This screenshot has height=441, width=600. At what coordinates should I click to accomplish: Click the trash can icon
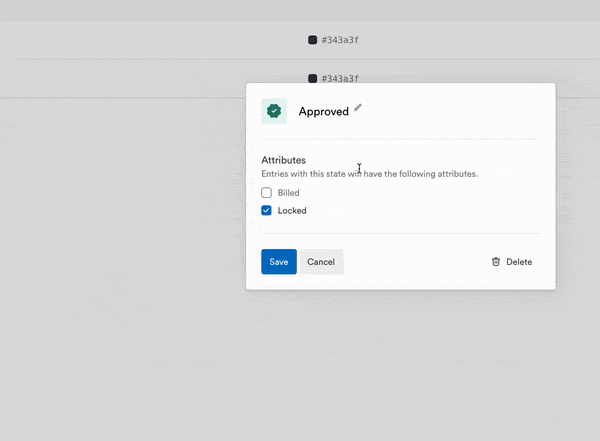point(495,262)
